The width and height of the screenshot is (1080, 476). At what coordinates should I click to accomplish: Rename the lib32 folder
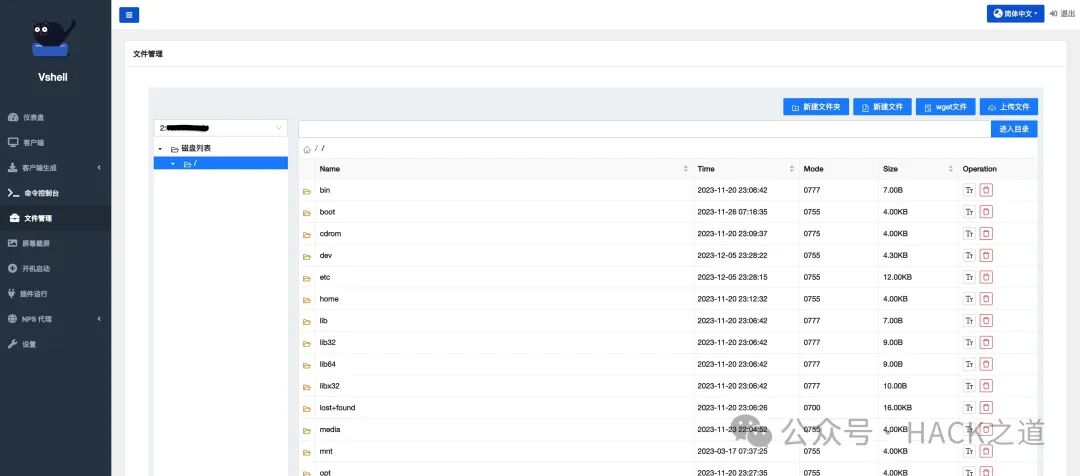coord(969,342)
